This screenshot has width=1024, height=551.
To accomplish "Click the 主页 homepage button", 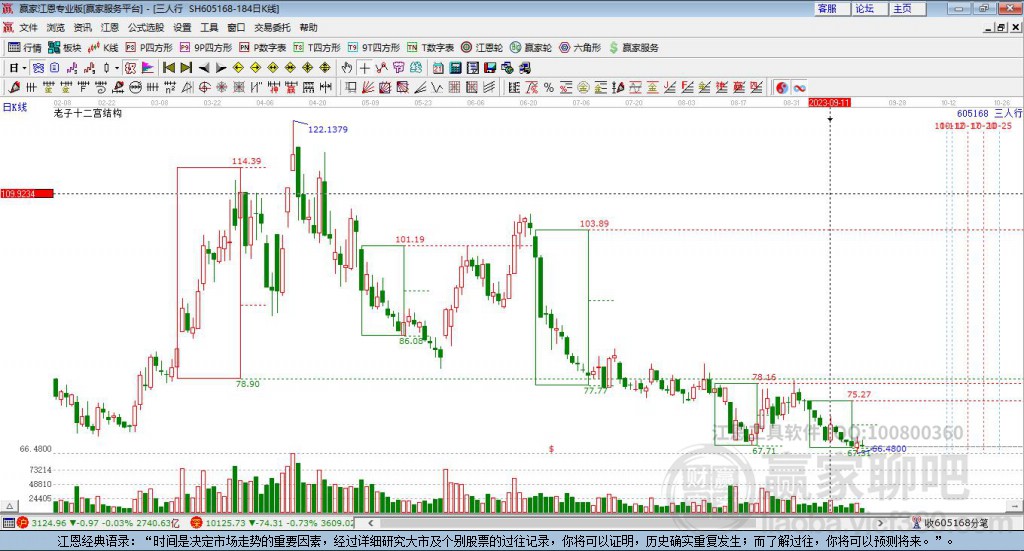I will [x=907, y=8].
